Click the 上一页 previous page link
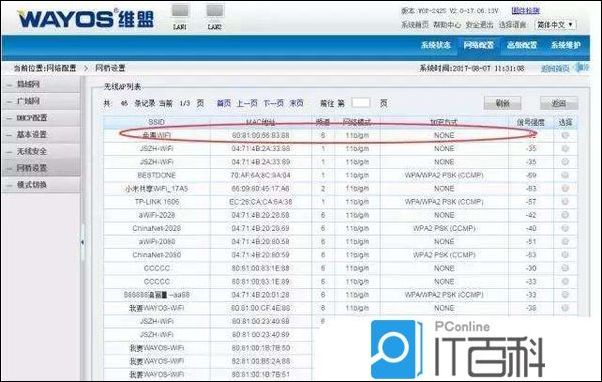602x382 pixels. pos(246,103)
